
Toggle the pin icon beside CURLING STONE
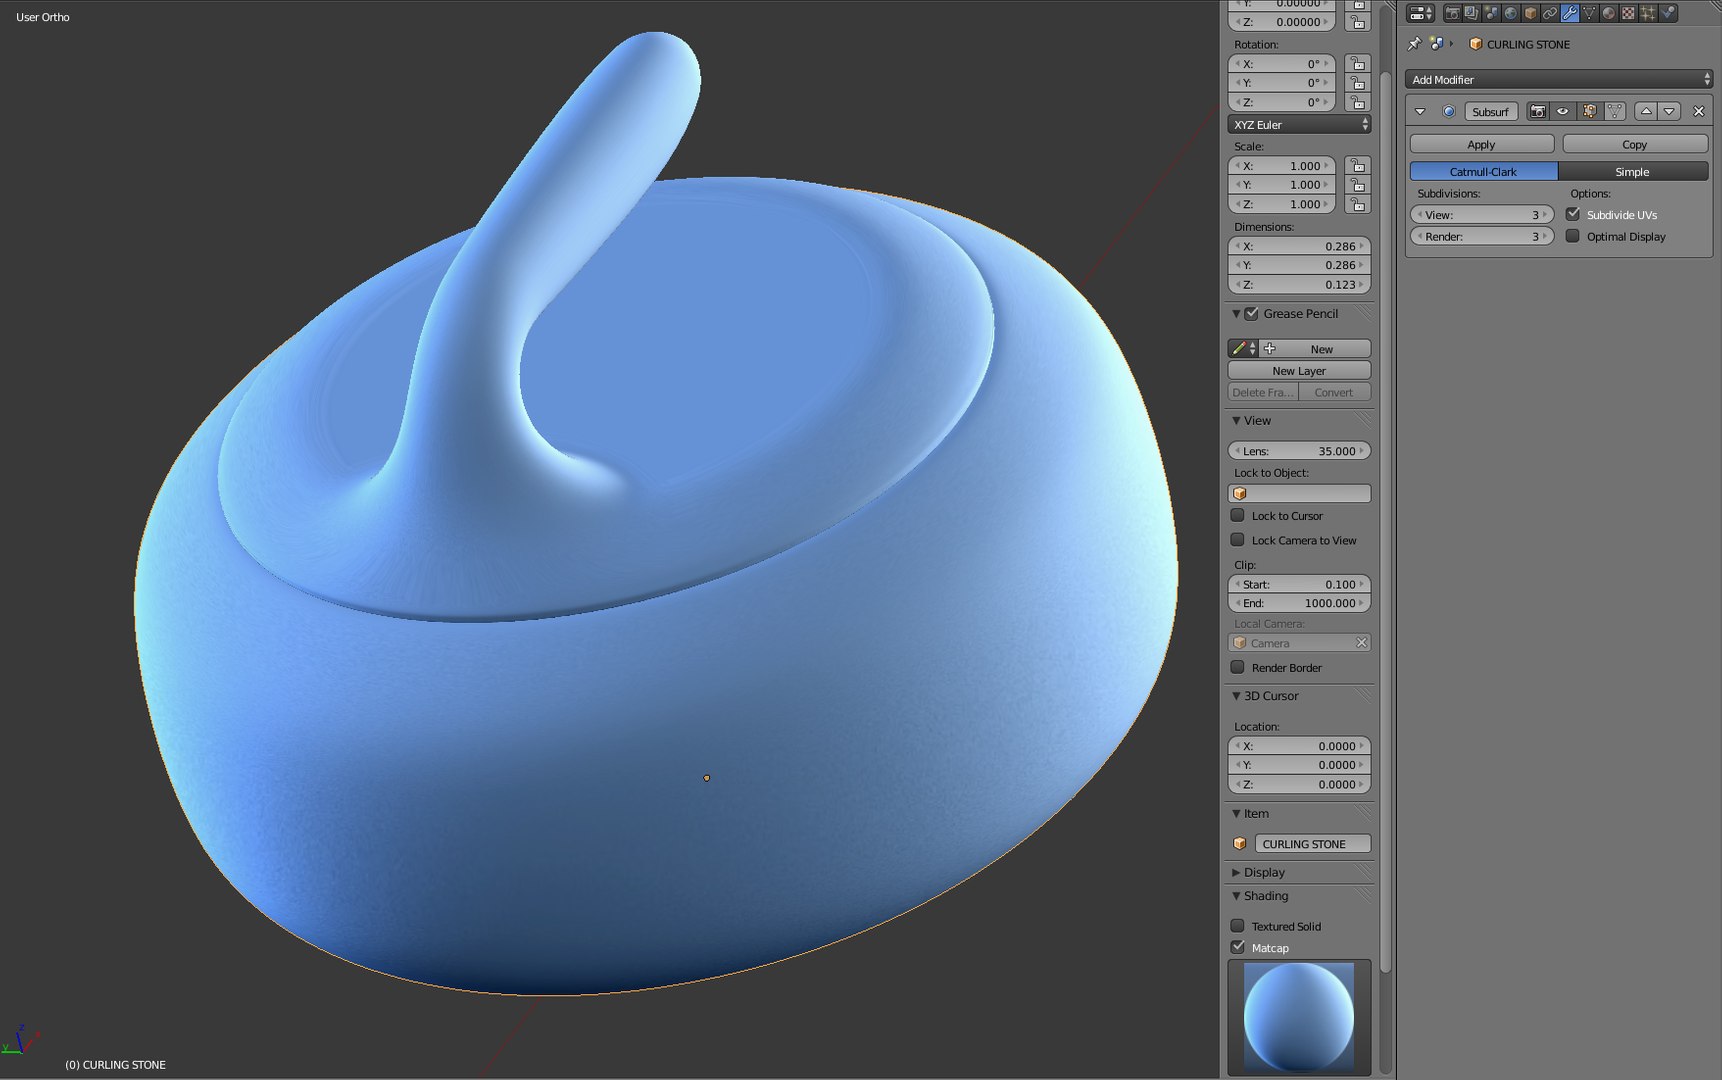(x=1414, y=44)
